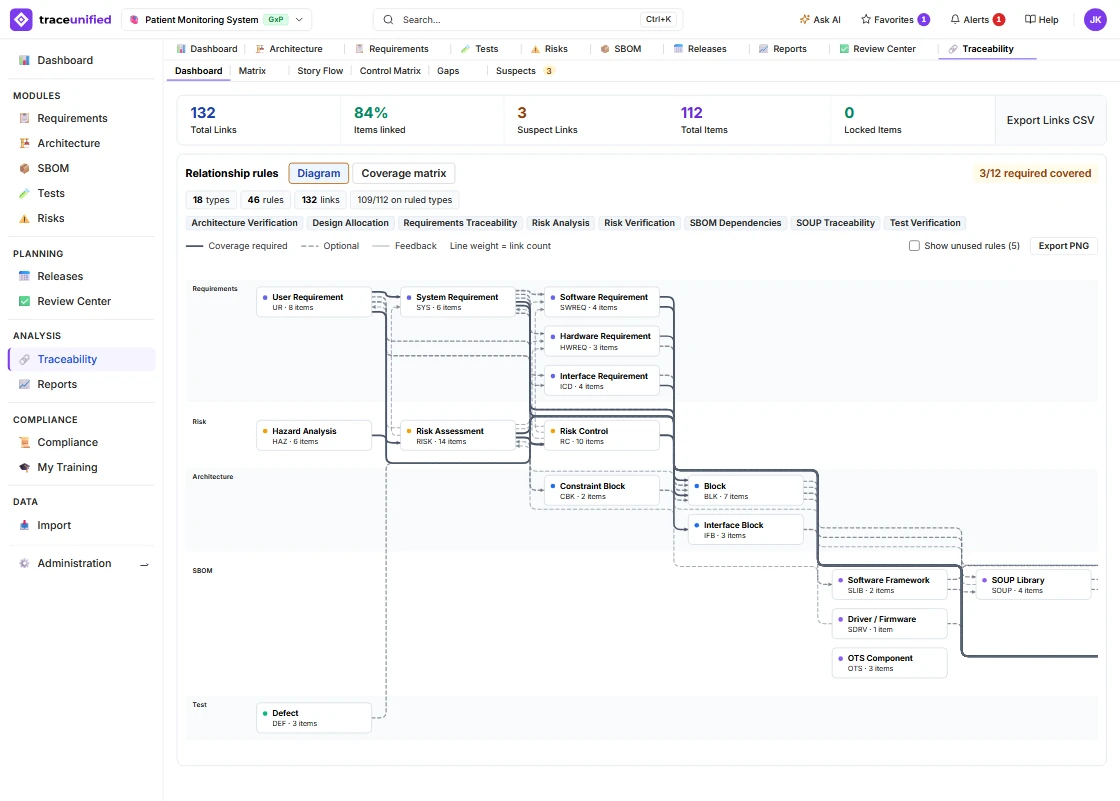The width and height of the screenshot is (1120, 801).
Task: Click the Compliance icon in sidebar
Action: [24, 442]
